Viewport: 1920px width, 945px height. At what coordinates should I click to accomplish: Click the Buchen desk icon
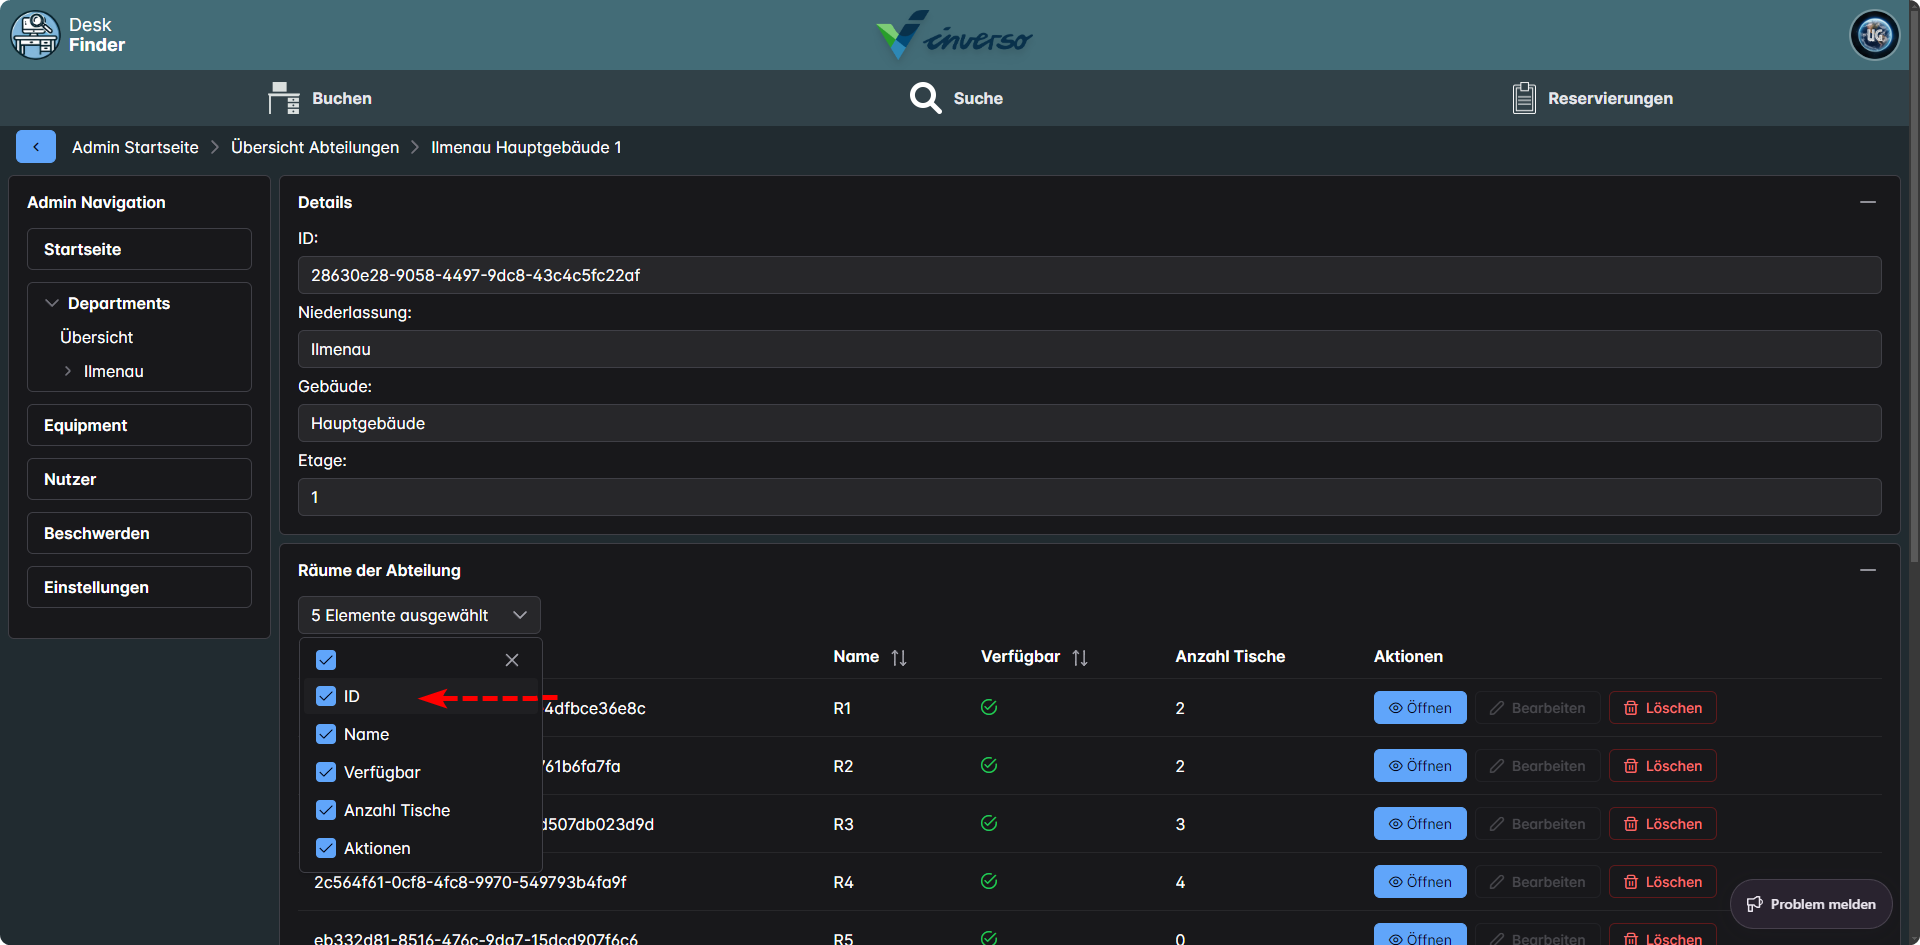[x=284, y=98]
